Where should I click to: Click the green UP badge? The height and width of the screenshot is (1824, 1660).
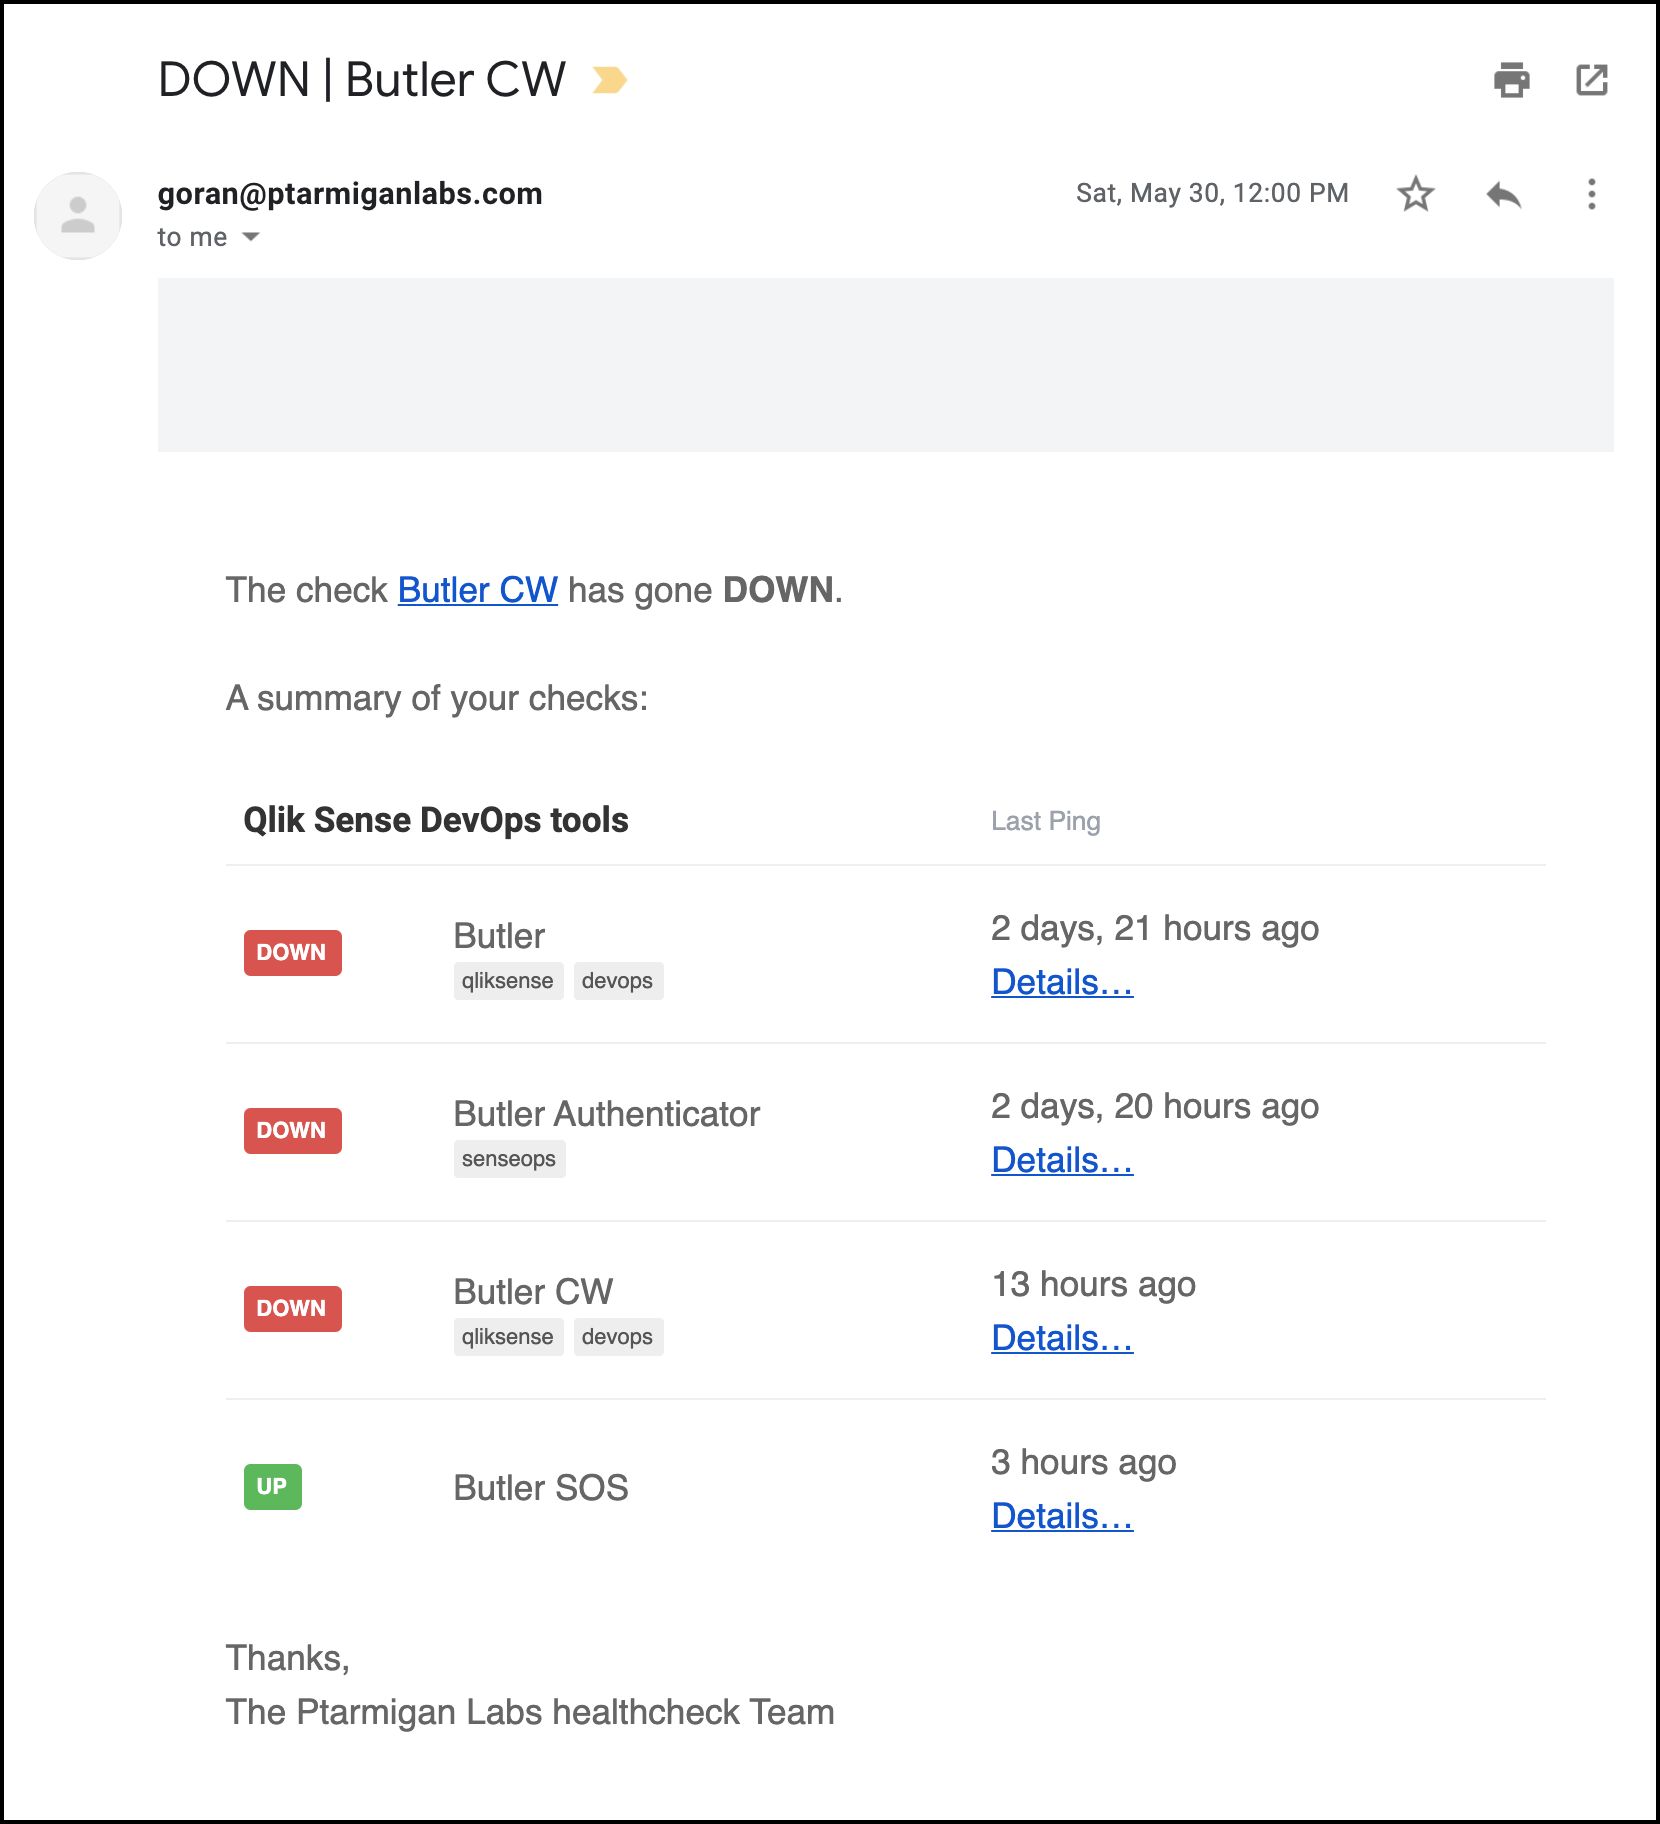click(272, 1486)
